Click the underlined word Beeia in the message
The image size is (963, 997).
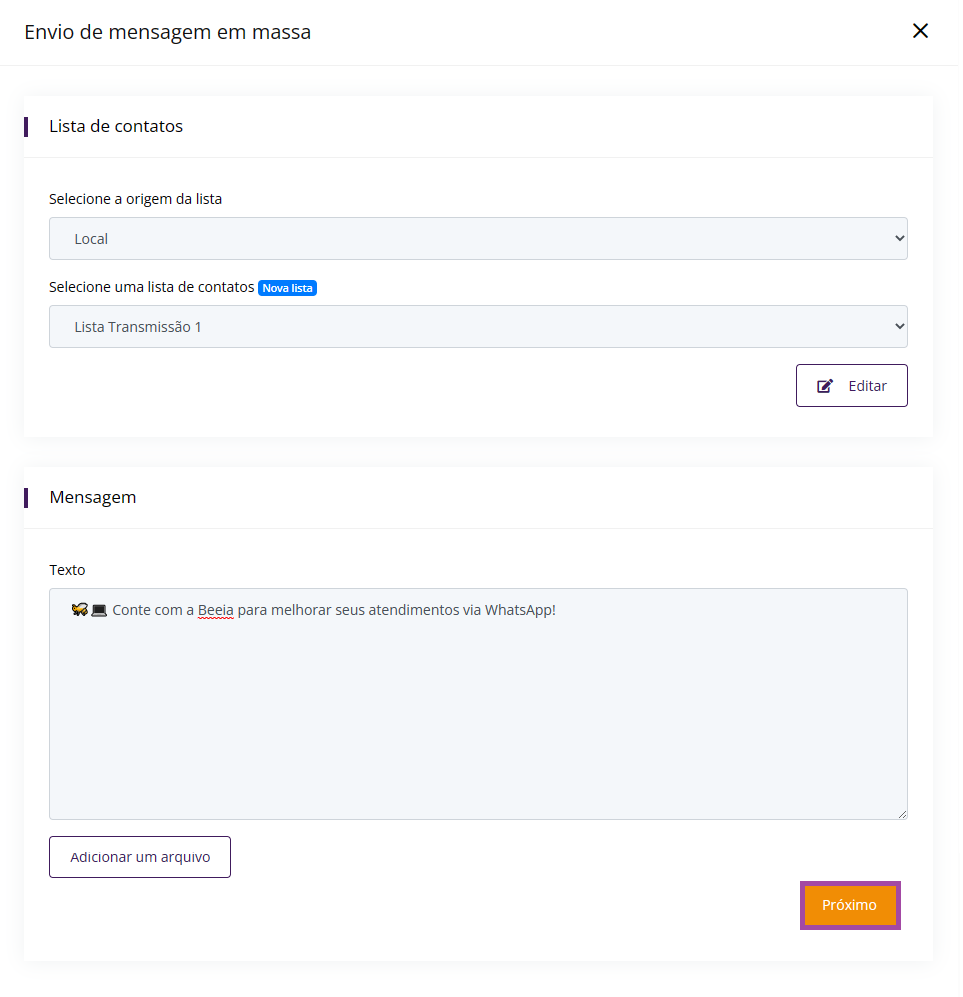[215, 610]
